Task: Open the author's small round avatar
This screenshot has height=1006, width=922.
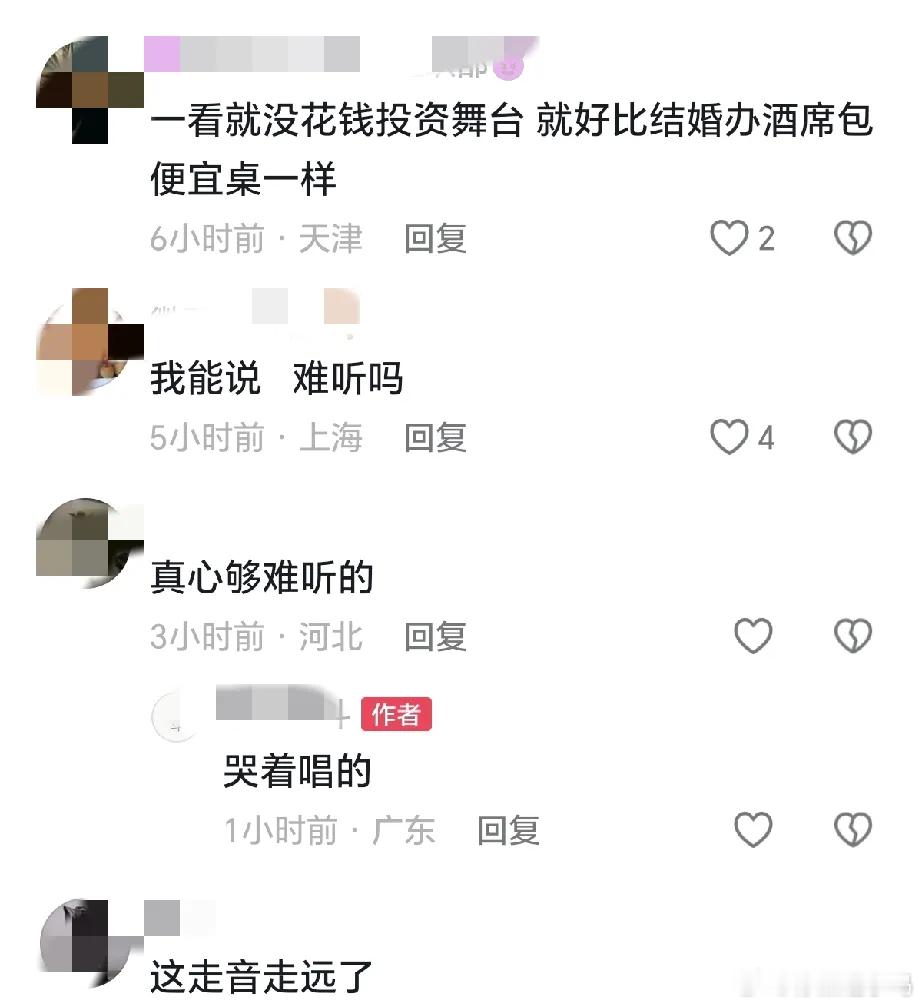Action: click(x=175, y=716)
